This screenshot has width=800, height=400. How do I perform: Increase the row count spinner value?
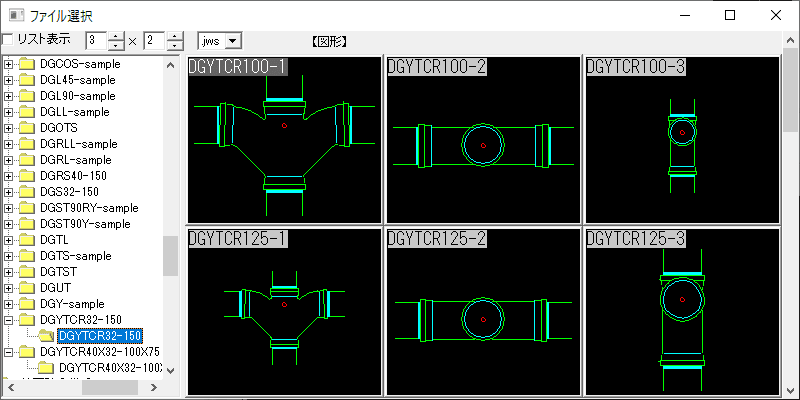point(175,36)
